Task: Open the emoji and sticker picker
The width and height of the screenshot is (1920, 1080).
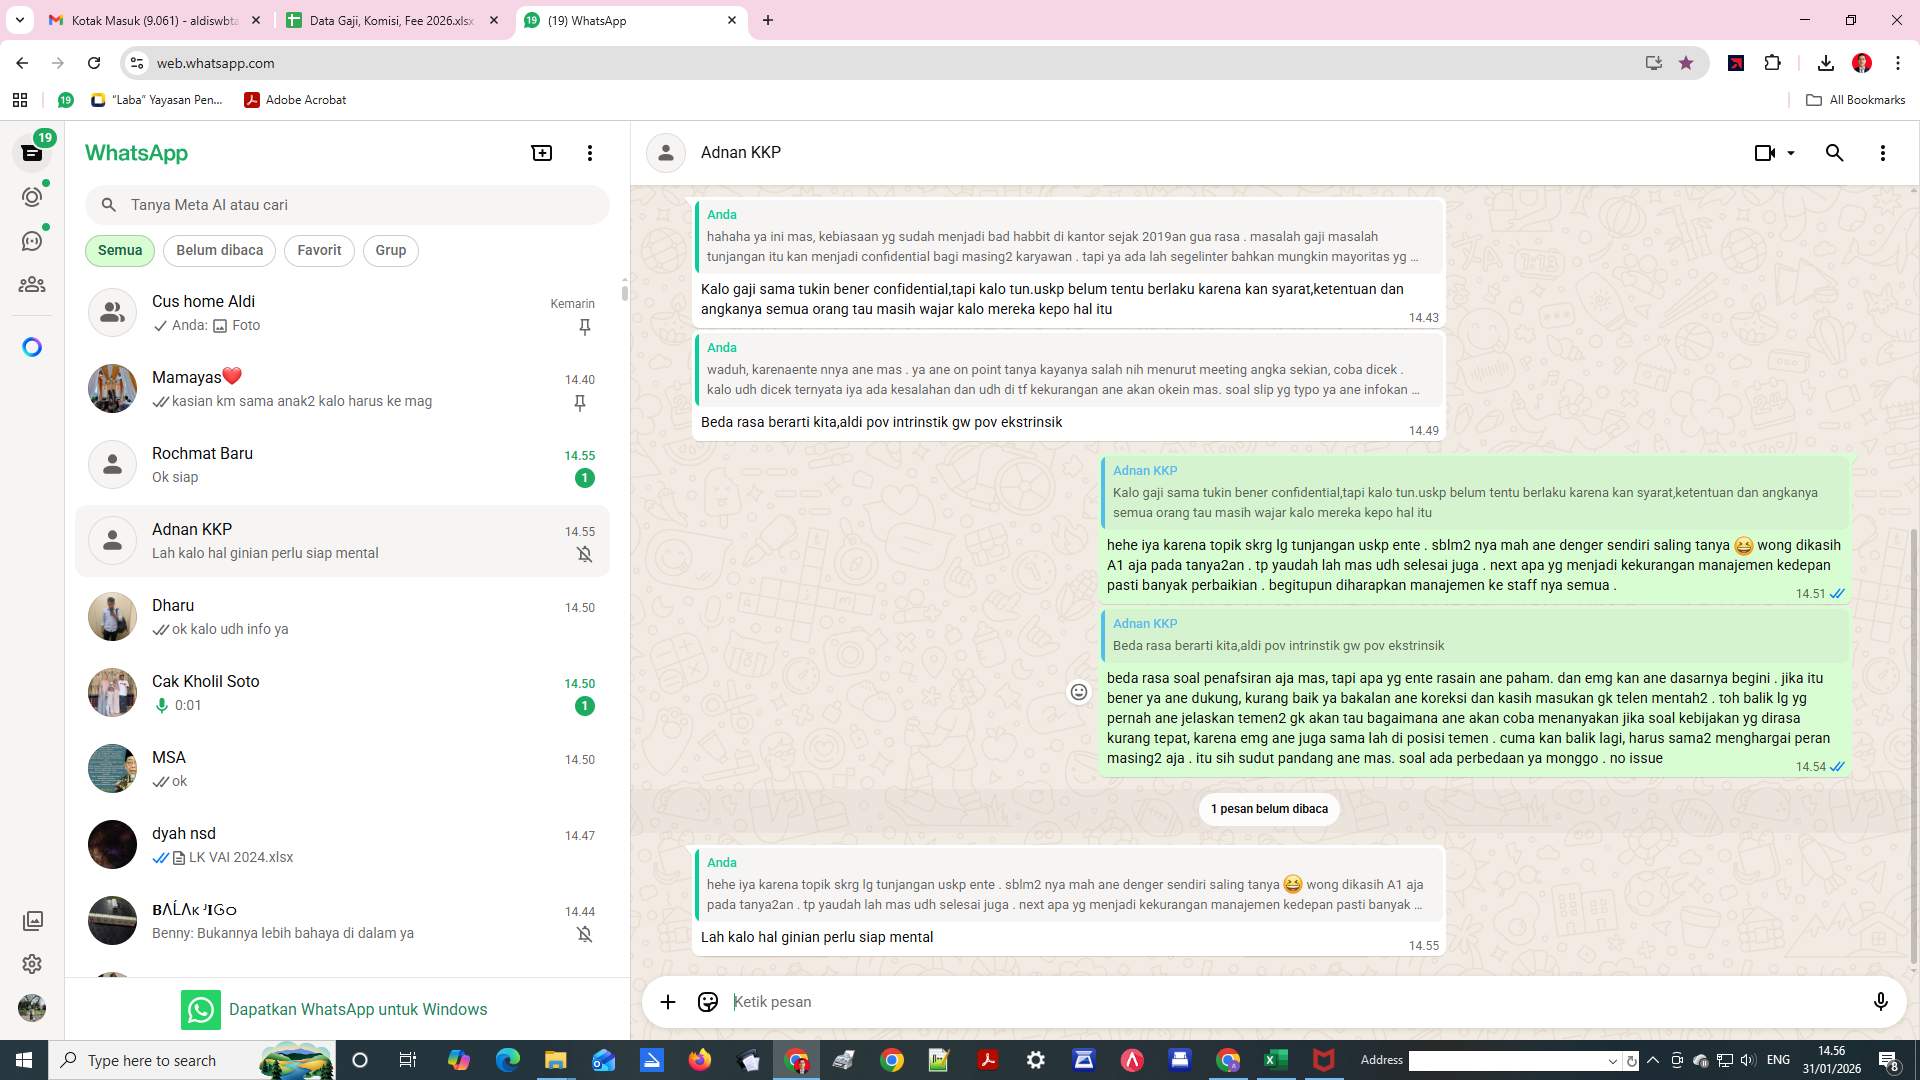Action: coord(708,1001)
